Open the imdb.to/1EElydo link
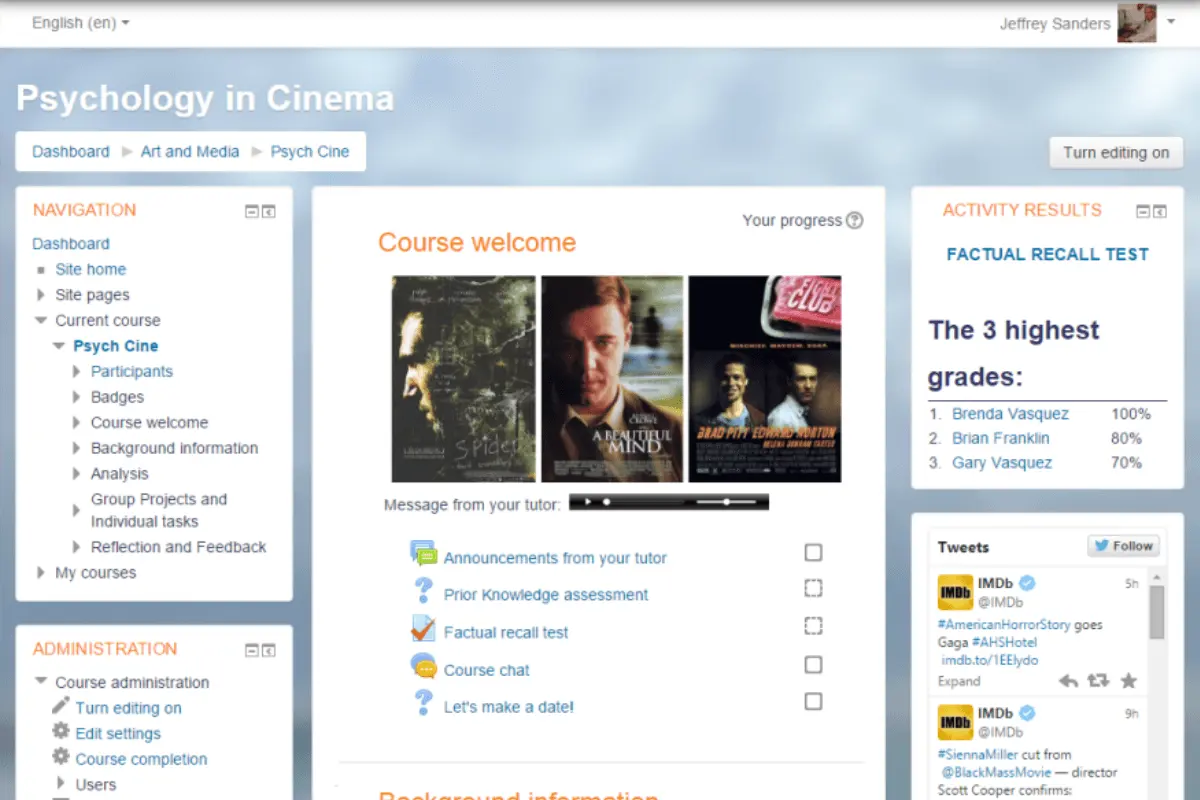This screenshot has width=1200, height=800. click(990, 660)
